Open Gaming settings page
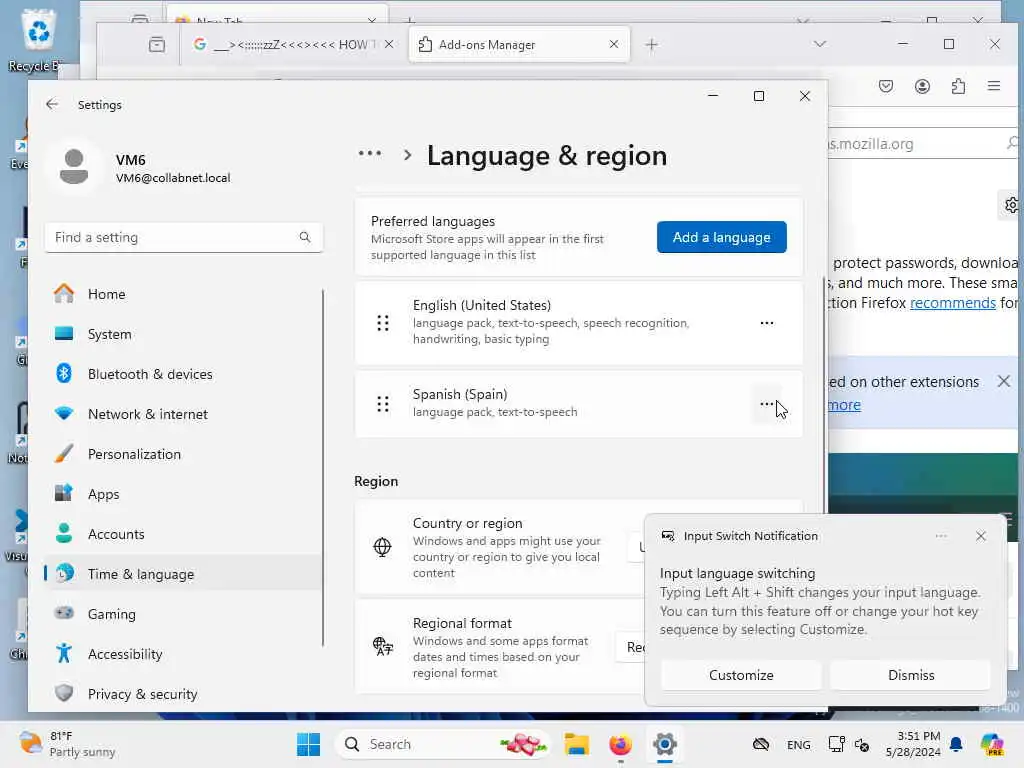 click(x=183, y=614)
